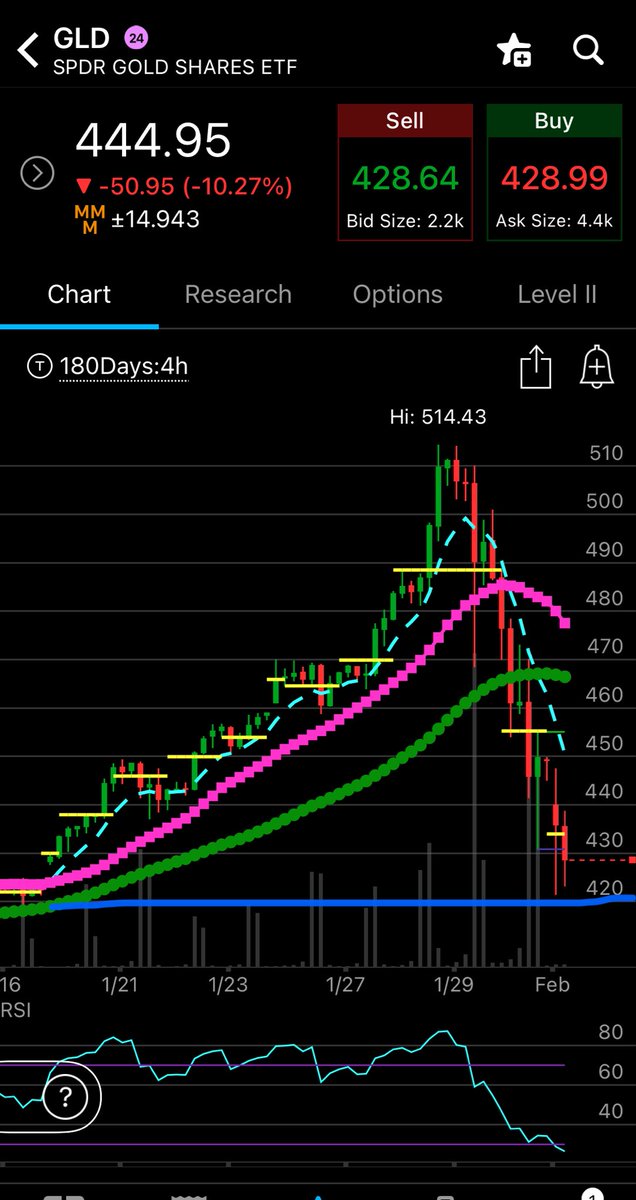Open the Options tab
This screenshot has width=636, height=1200.
[x=397, y=294]
